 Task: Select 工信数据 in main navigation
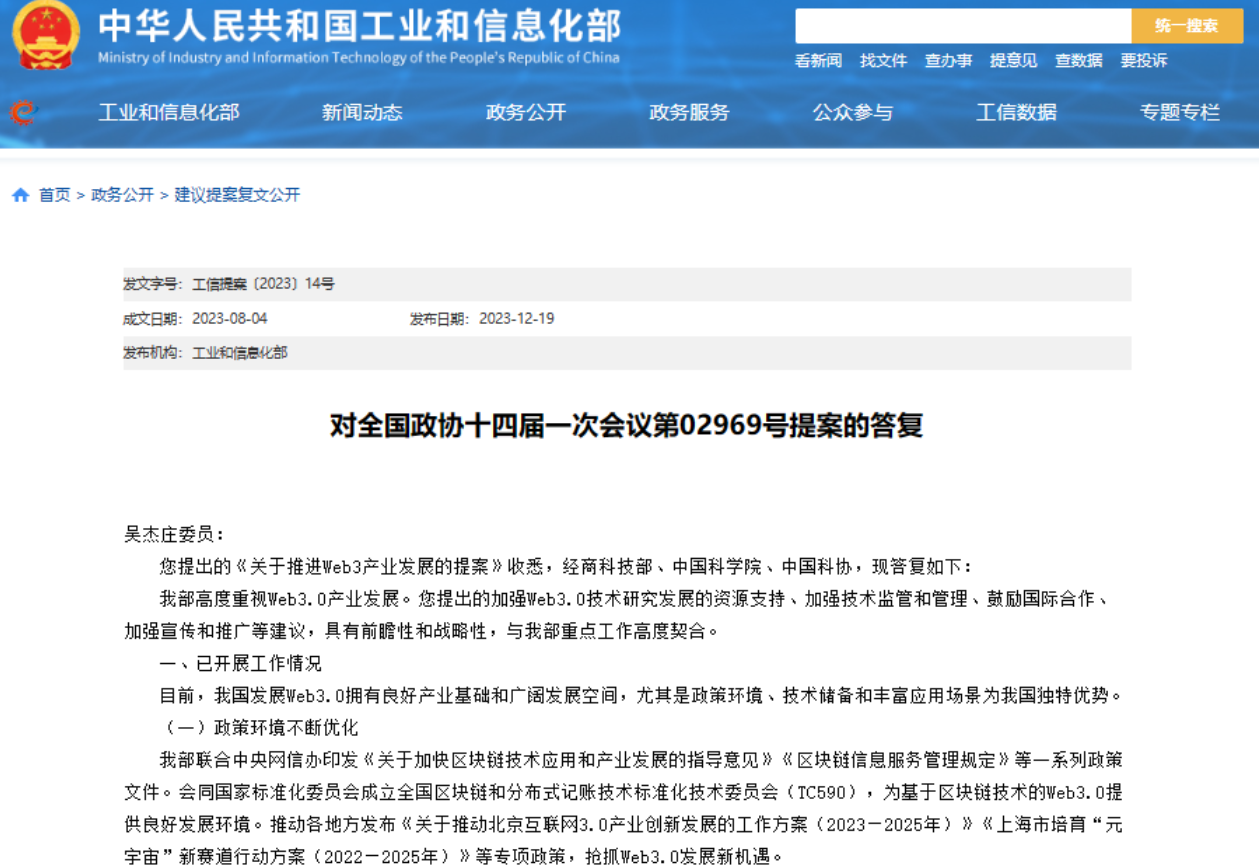1016,112
